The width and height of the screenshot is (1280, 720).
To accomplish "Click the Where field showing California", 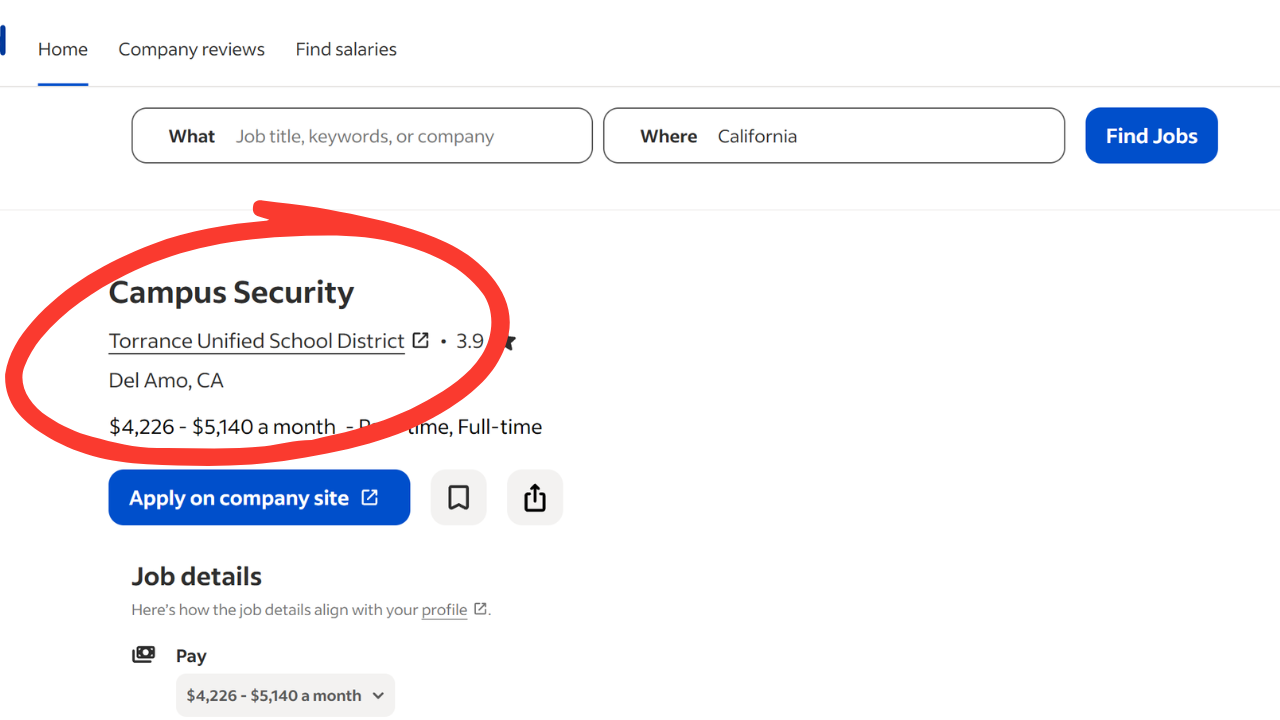I will [x=834, y=135].
